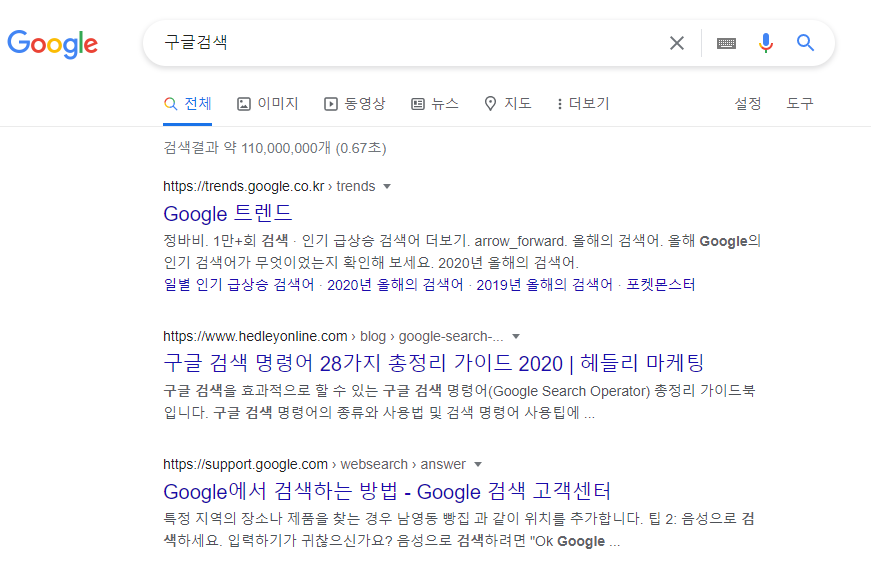
Task: Open 설정 settings menu
Action: point(748,104)
